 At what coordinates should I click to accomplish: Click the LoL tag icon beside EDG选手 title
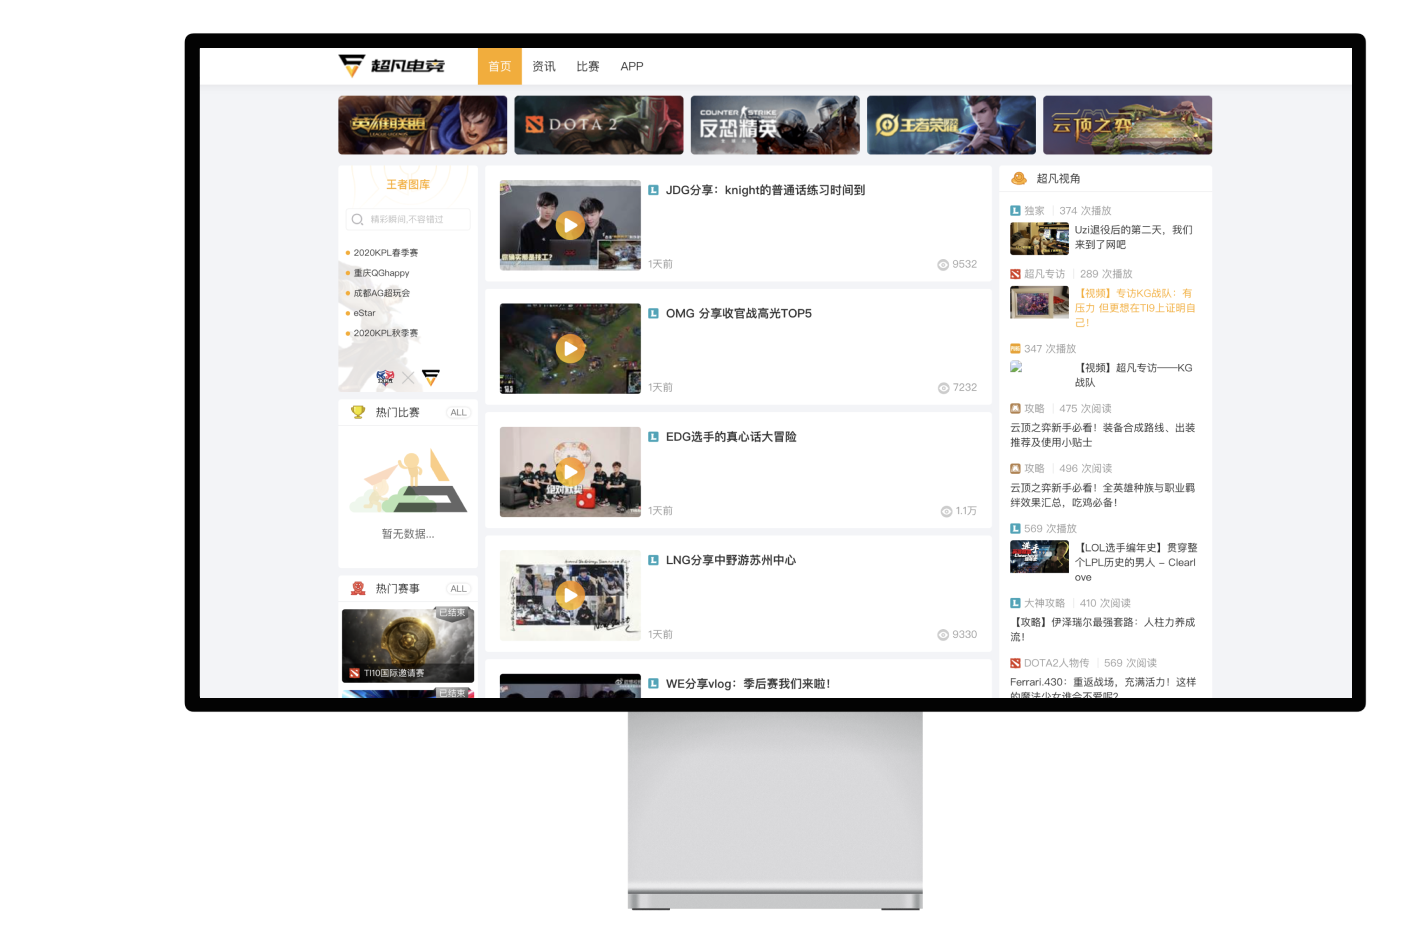click(x=653, y=437)
